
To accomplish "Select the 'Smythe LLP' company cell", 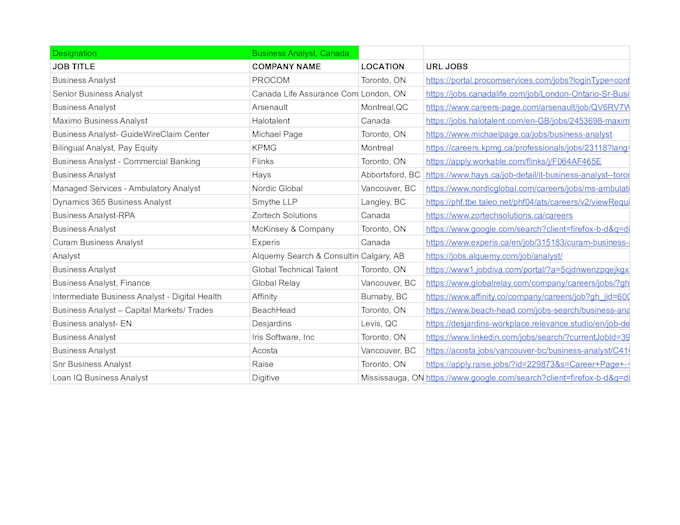I will (304, 202).
